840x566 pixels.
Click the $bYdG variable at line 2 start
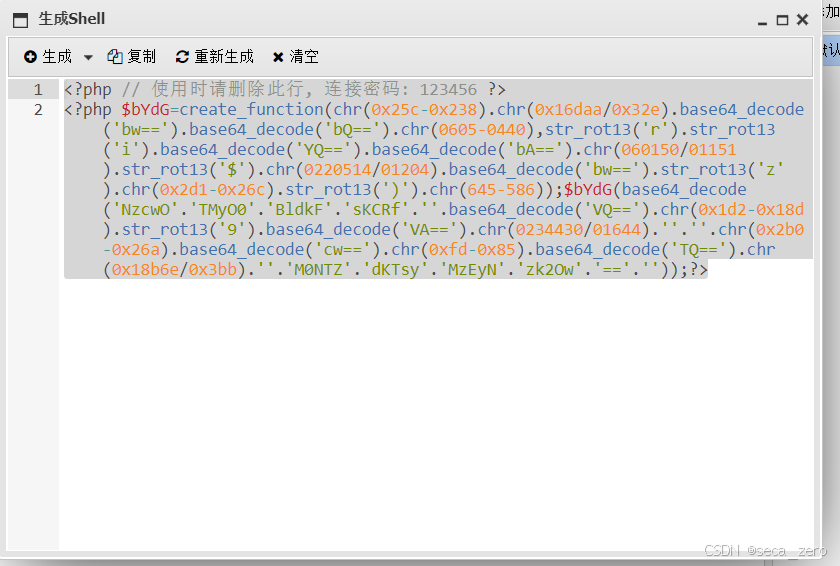point(145,110)
